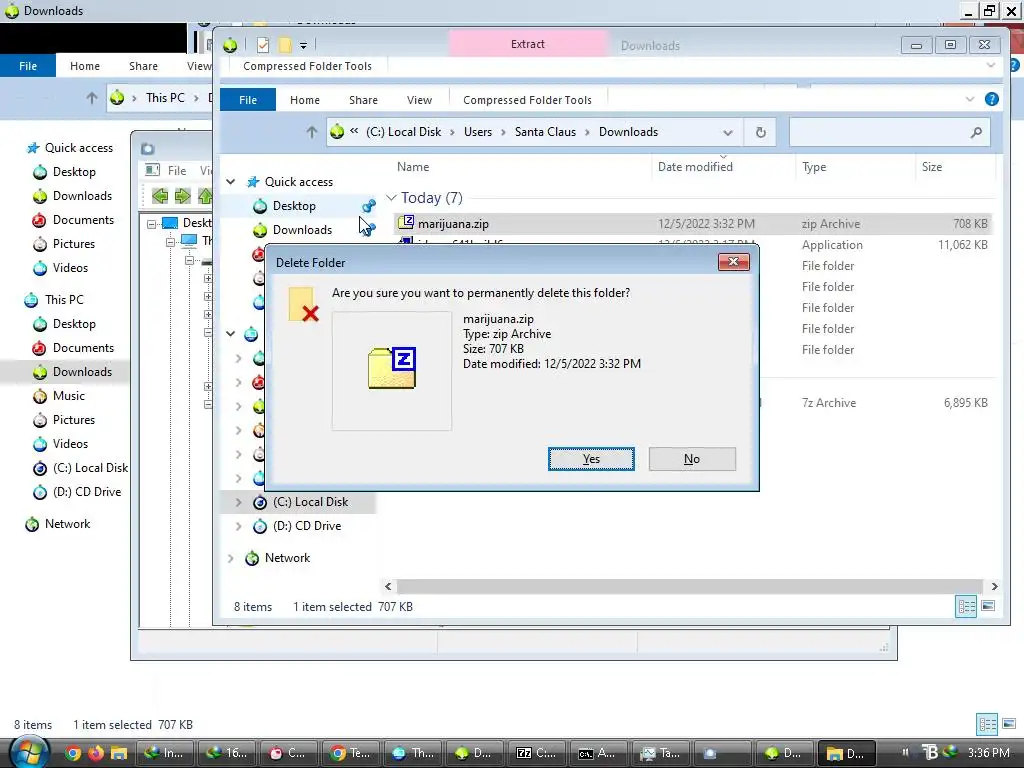The width and height of the screenshot is (1024, 768).
Task: Open the File tab in the back Downloads window
Action: pos(27,66)
